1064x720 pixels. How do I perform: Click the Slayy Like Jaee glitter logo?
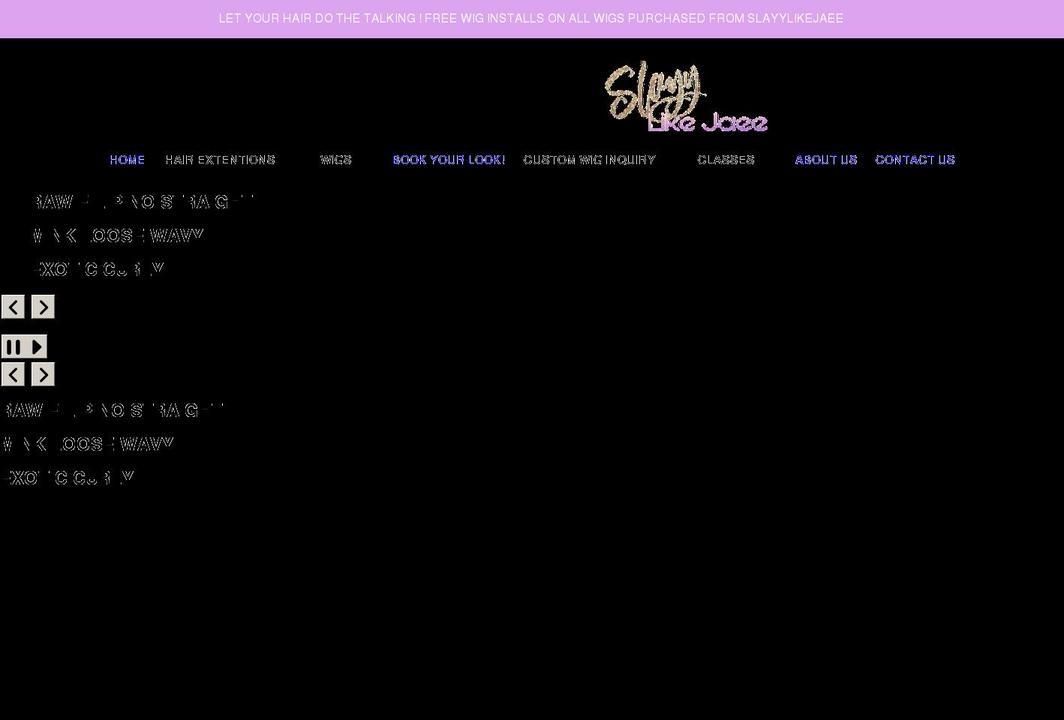[685, 95]
